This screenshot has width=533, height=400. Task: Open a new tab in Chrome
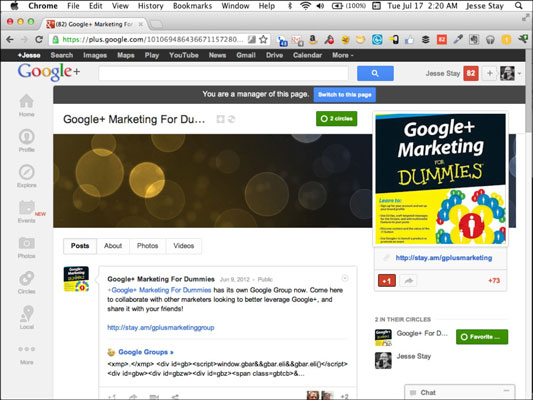(x=156, y=24)
